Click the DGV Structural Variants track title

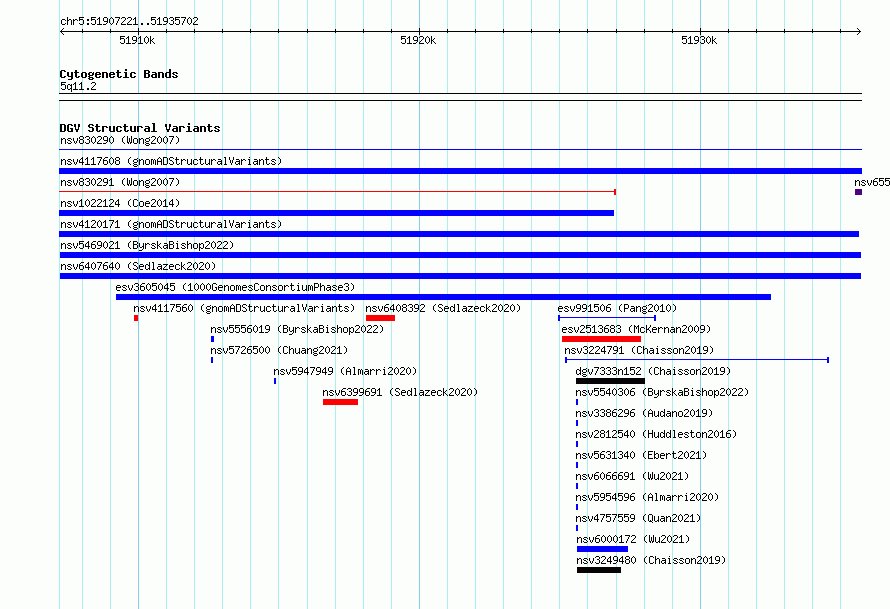point(140,128)
